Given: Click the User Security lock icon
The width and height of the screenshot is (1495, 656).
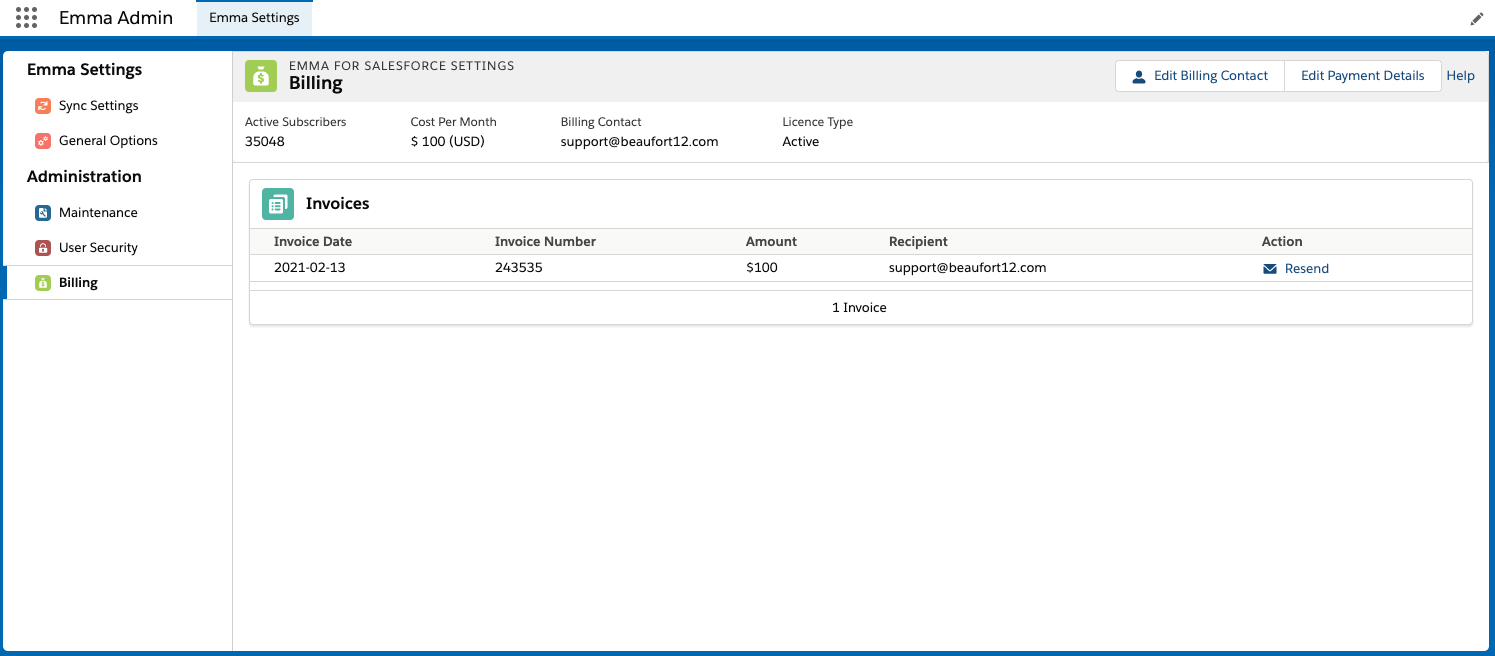Looking at the screenshot, I should (x=43, y=248).
